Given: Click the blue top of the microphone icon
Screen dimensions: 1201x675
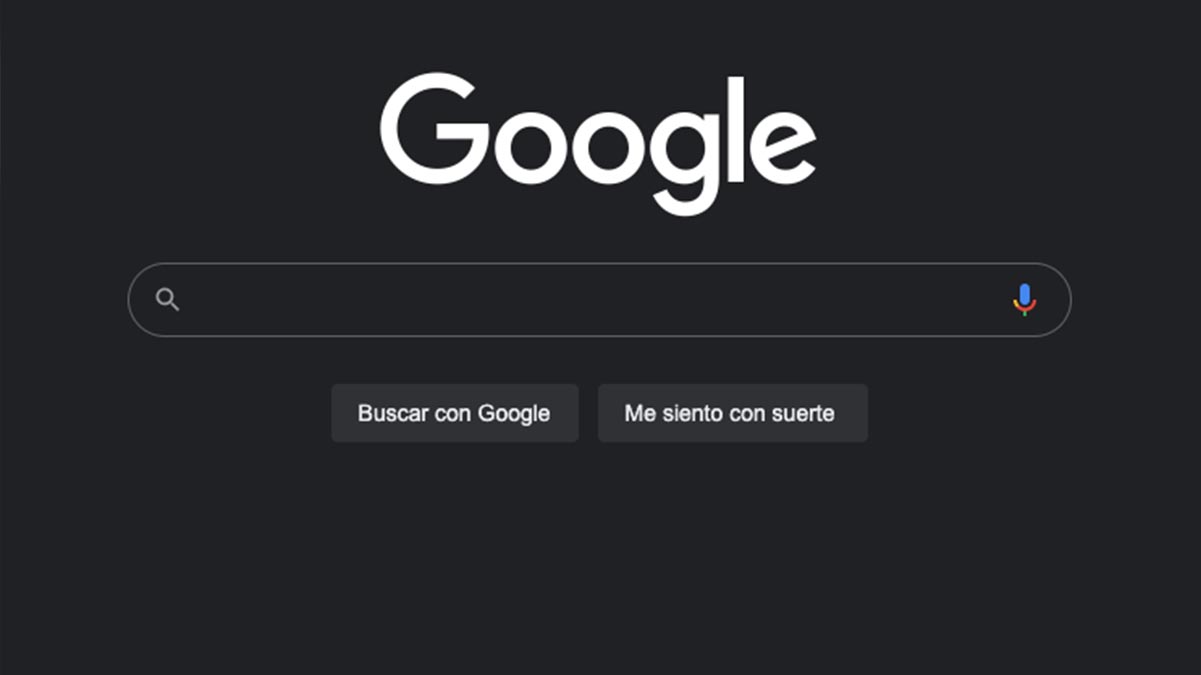Looking at the screenshot, I should pos(1024,294).
